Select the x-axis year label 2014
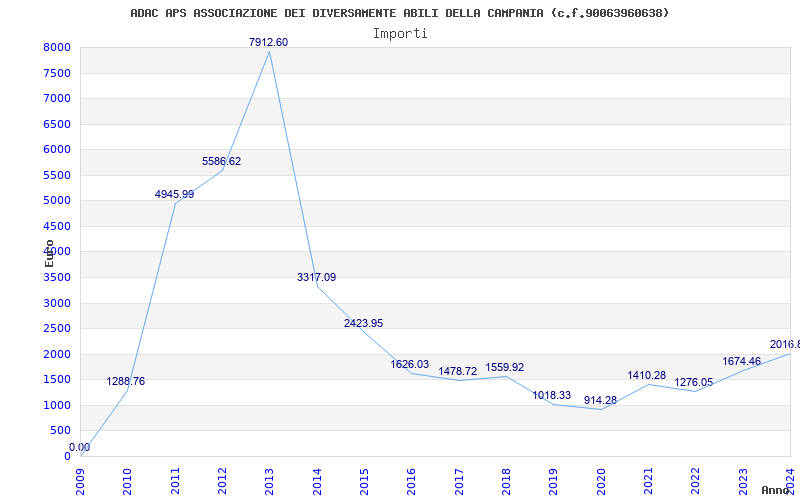Screen dimensions: 800x500 317,482
